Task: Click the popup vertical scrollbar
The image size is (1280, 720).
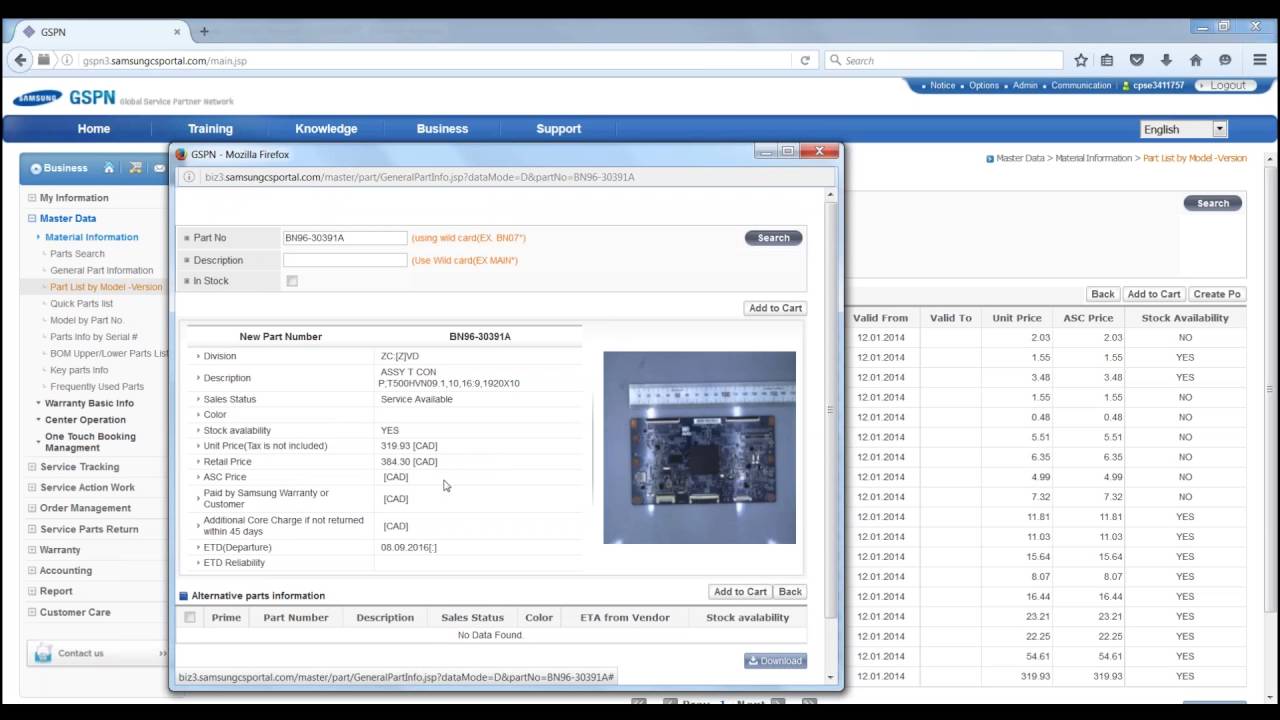Action: [x=831, y=410]
